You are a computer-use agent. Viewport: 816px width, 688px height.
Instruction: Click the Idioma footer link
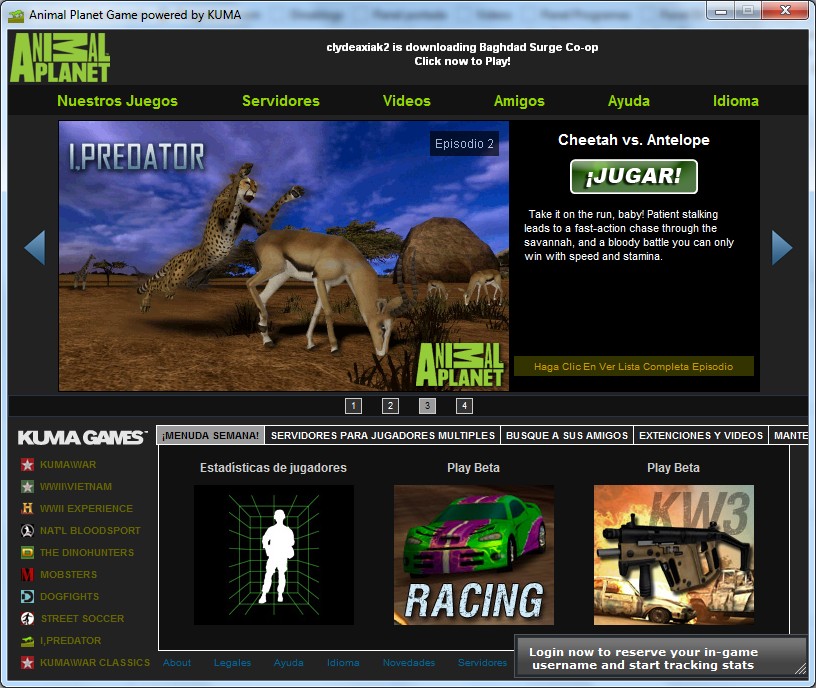[343, 662]
